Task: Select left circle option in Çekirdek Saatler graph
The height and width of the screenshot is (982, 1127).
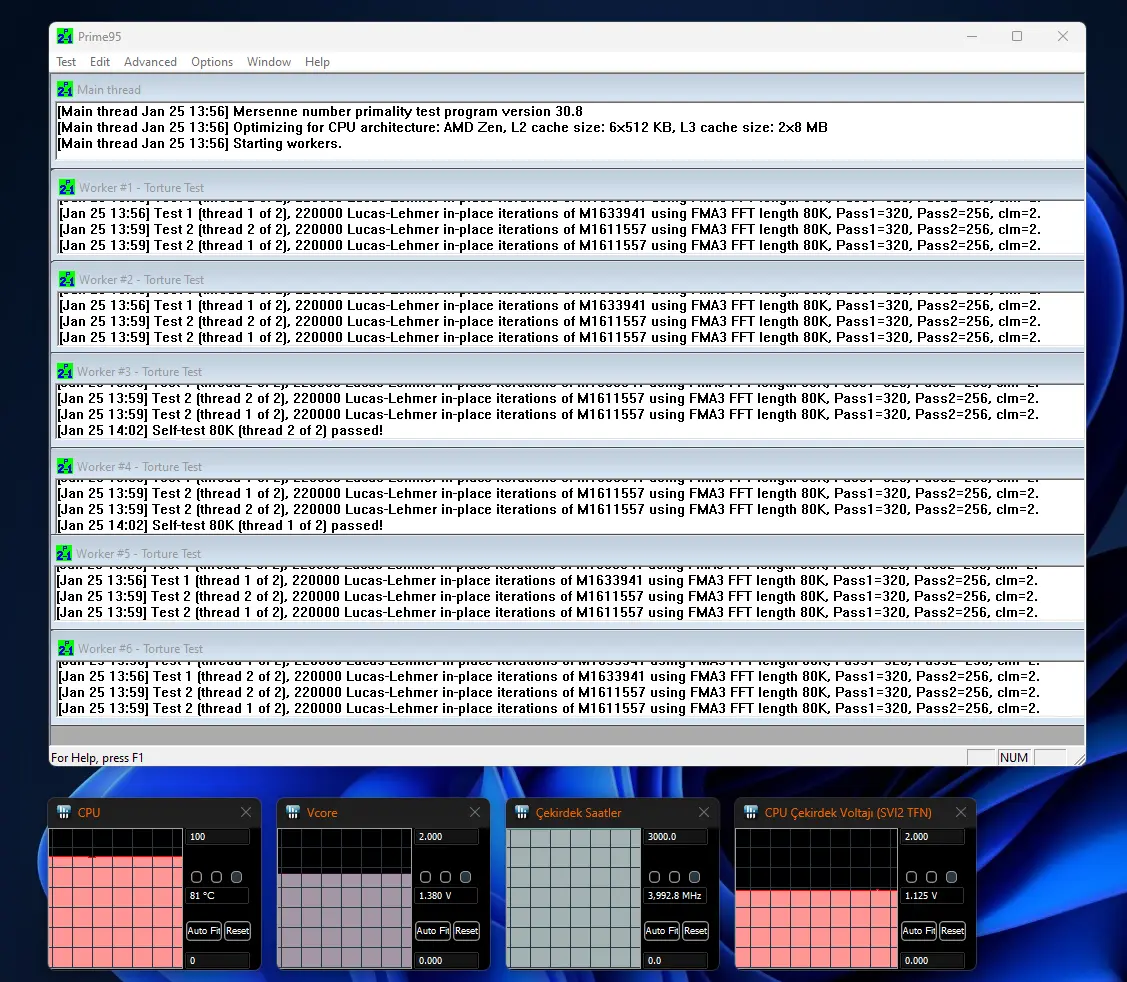Action: (654, 877)
